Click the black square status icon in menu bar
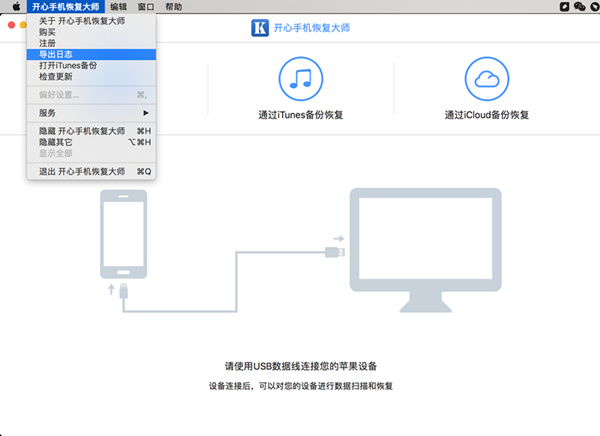This screenshot has width=600, height=436. pyautogui.click(x=564, y=7)
